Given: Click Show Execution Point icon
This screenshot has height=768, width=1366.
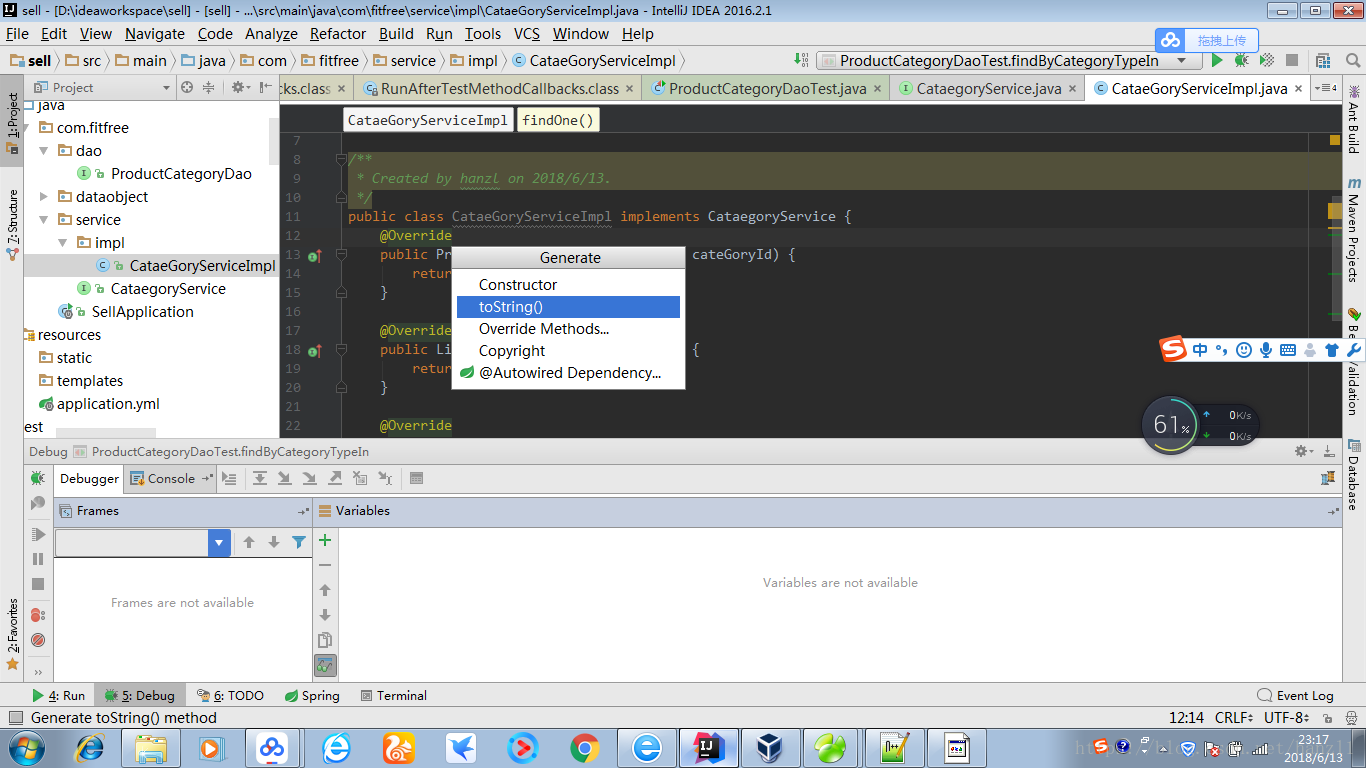Looking at the screenshot, I should coord(229,478).
